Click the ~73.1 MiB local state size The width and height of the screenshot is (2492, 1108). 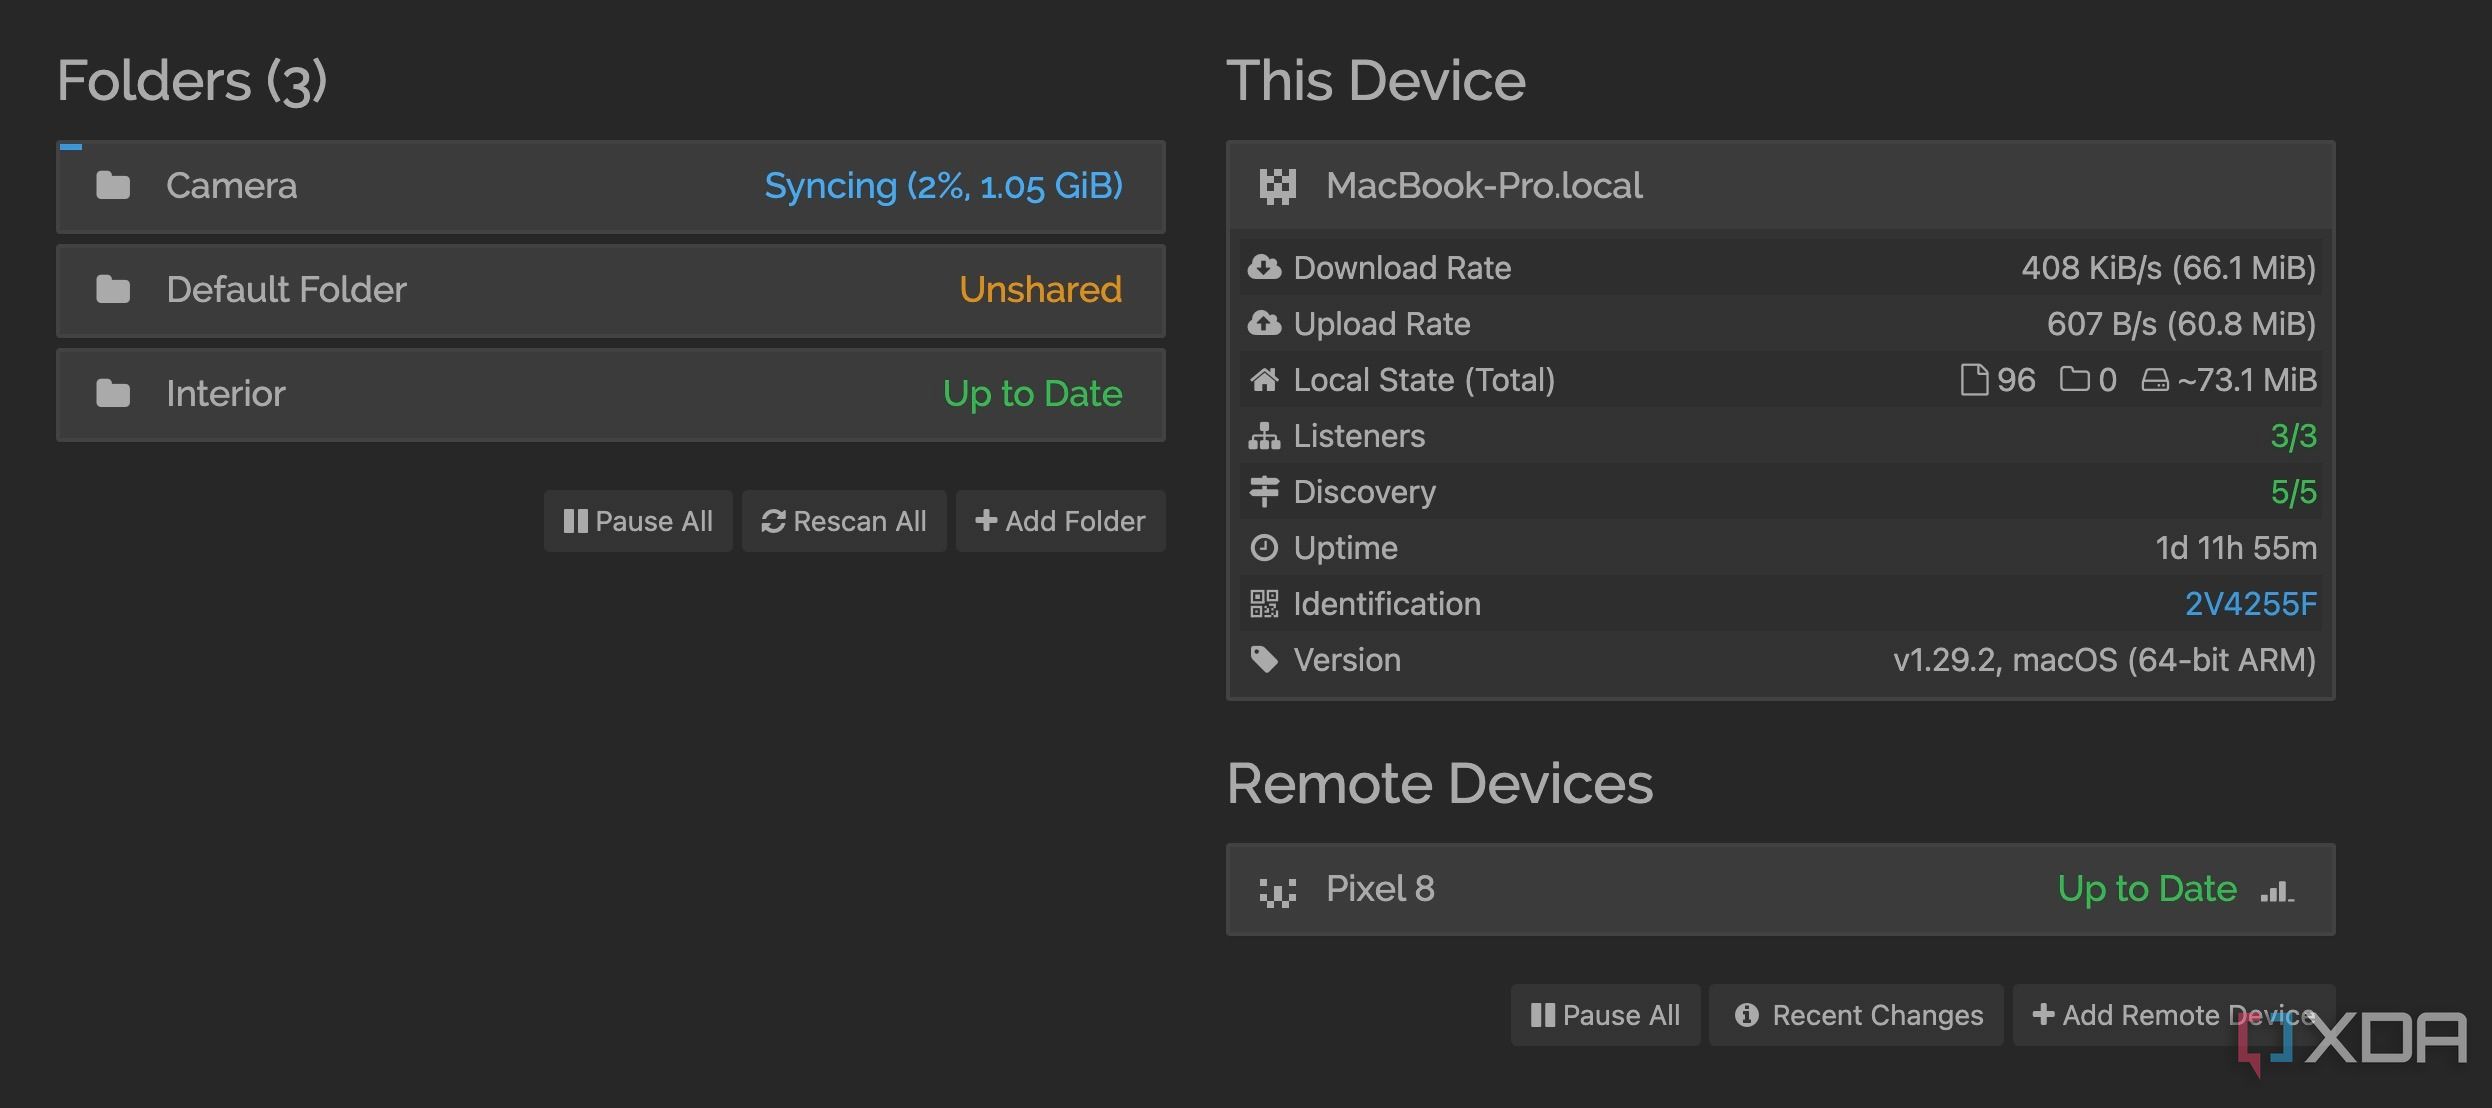click(2246, 380)
